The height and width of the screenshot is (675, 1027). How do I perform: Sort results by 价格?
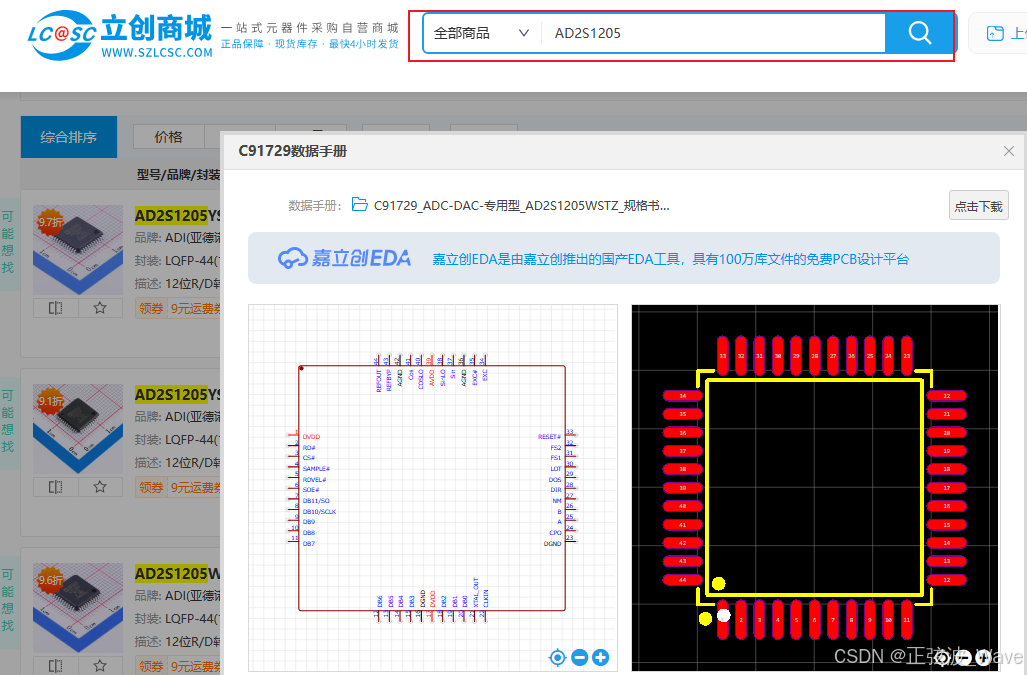click(168, 137)
